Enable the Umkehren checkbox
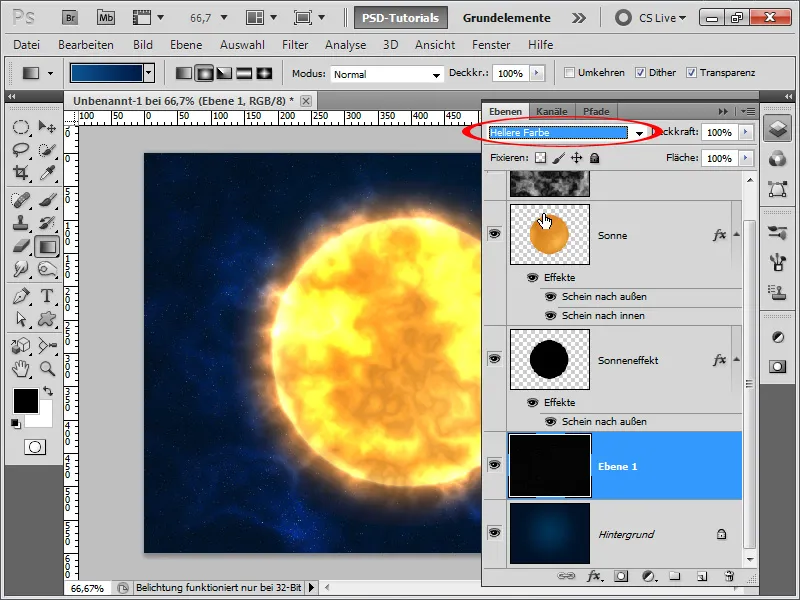The height and width of the screenshot is (600, 800). point(569,72)
